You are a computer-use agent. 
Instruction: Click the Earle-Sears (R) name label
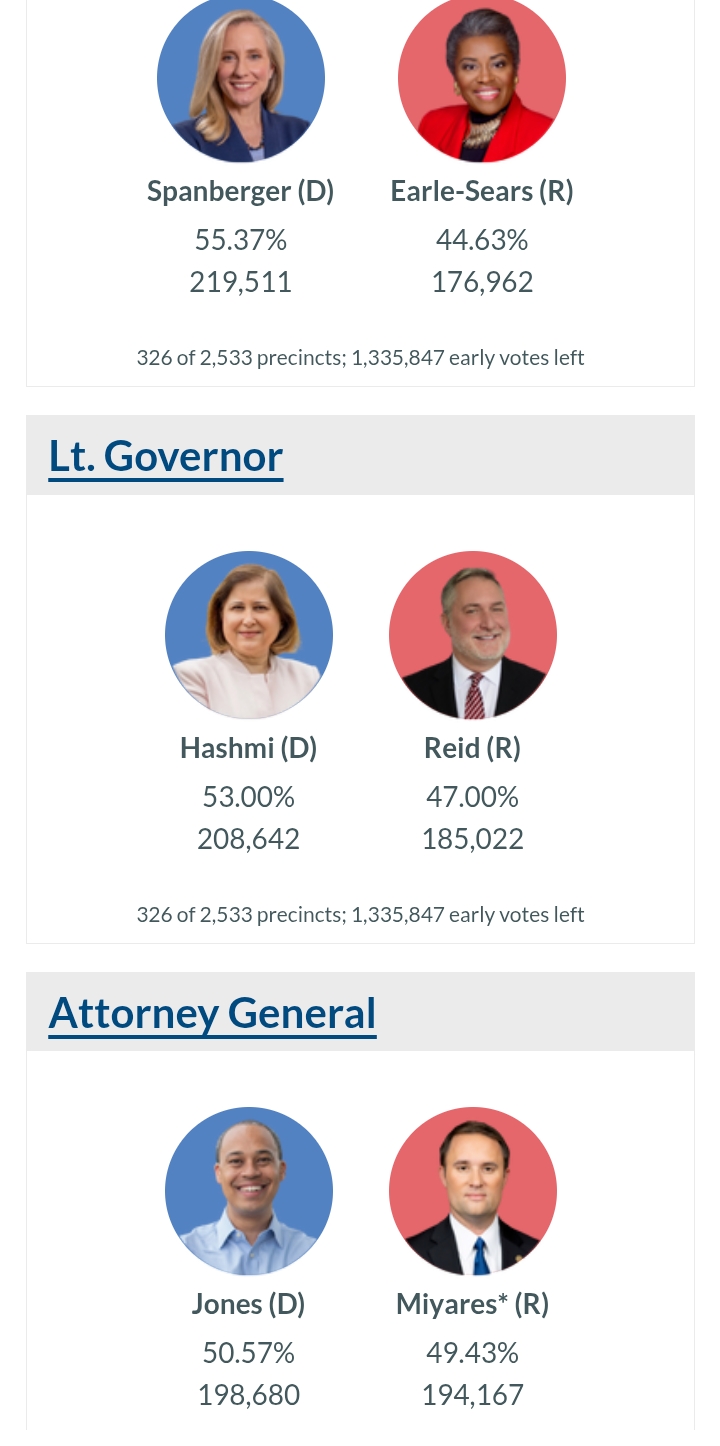click(482, 191)
